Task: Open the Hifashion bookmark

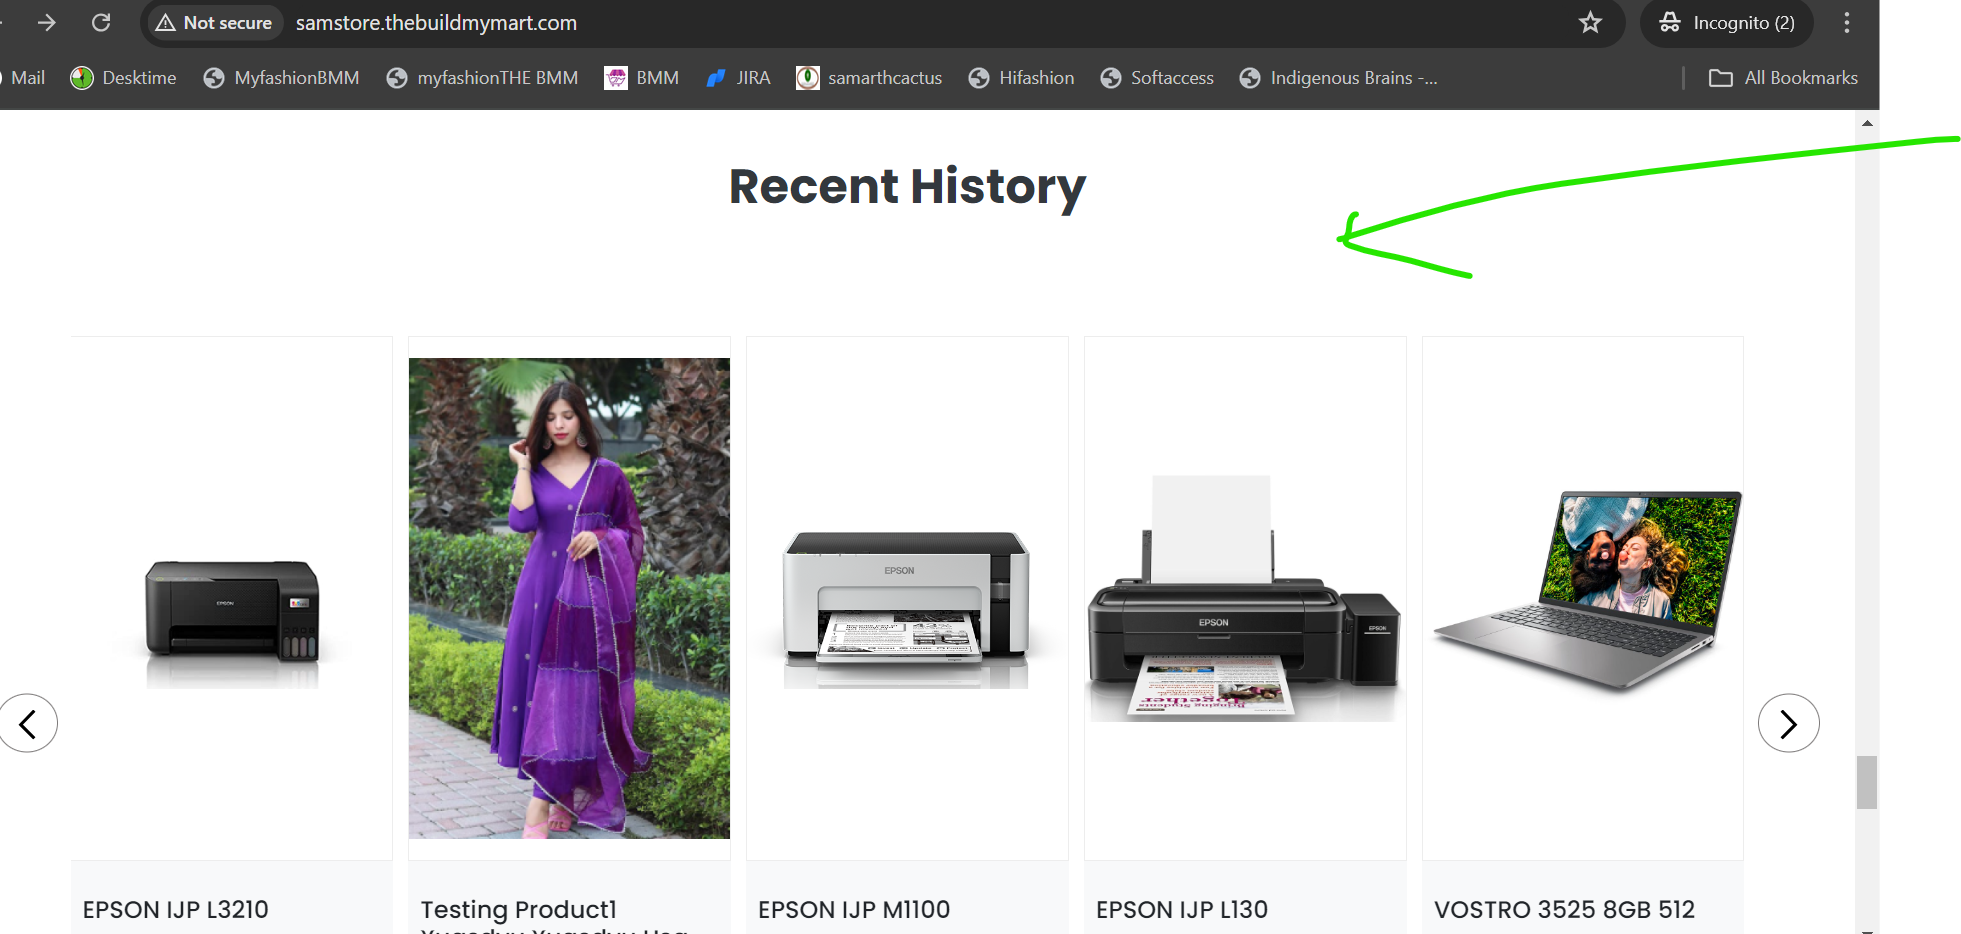Action: (1021, 78)
